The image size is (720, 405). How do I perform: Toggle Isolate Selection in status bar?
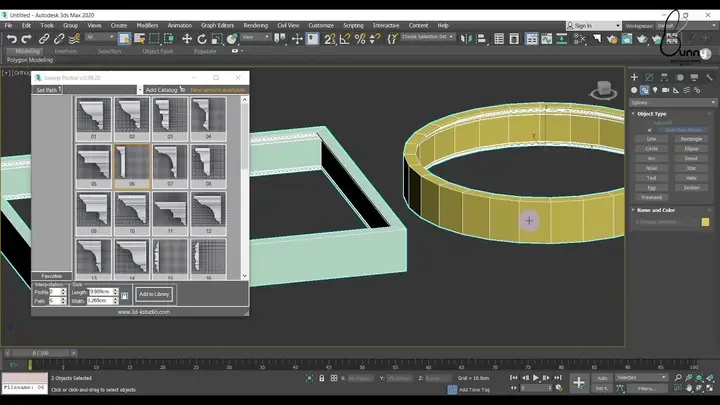[309, 378]
